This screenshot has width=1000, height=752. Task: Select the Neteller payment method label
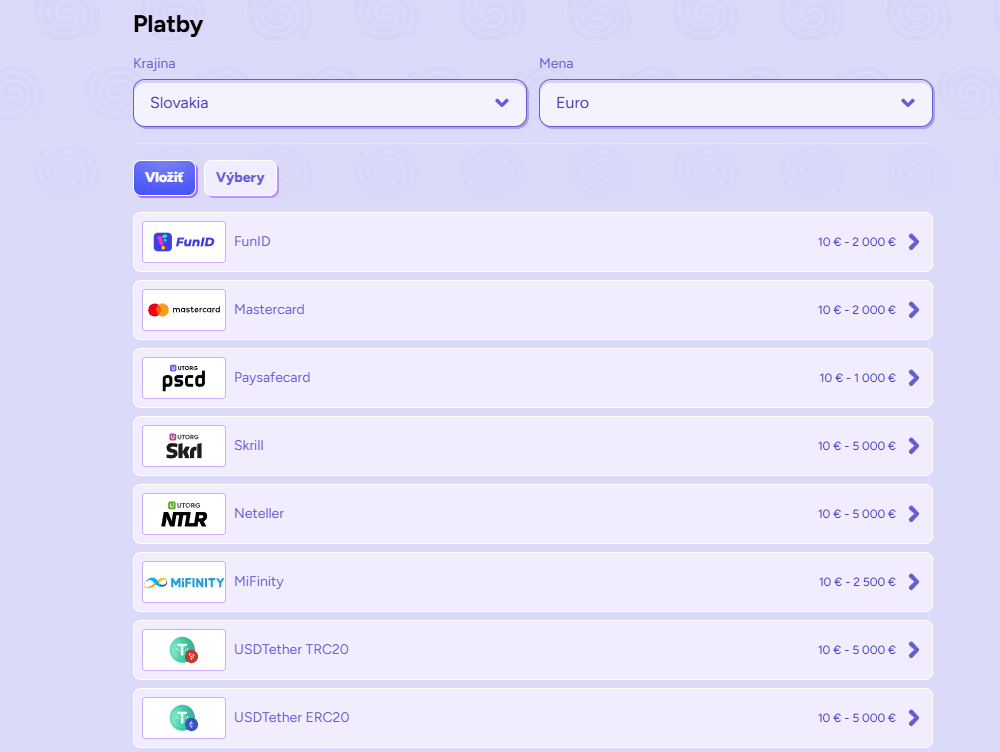click(259, 514)
